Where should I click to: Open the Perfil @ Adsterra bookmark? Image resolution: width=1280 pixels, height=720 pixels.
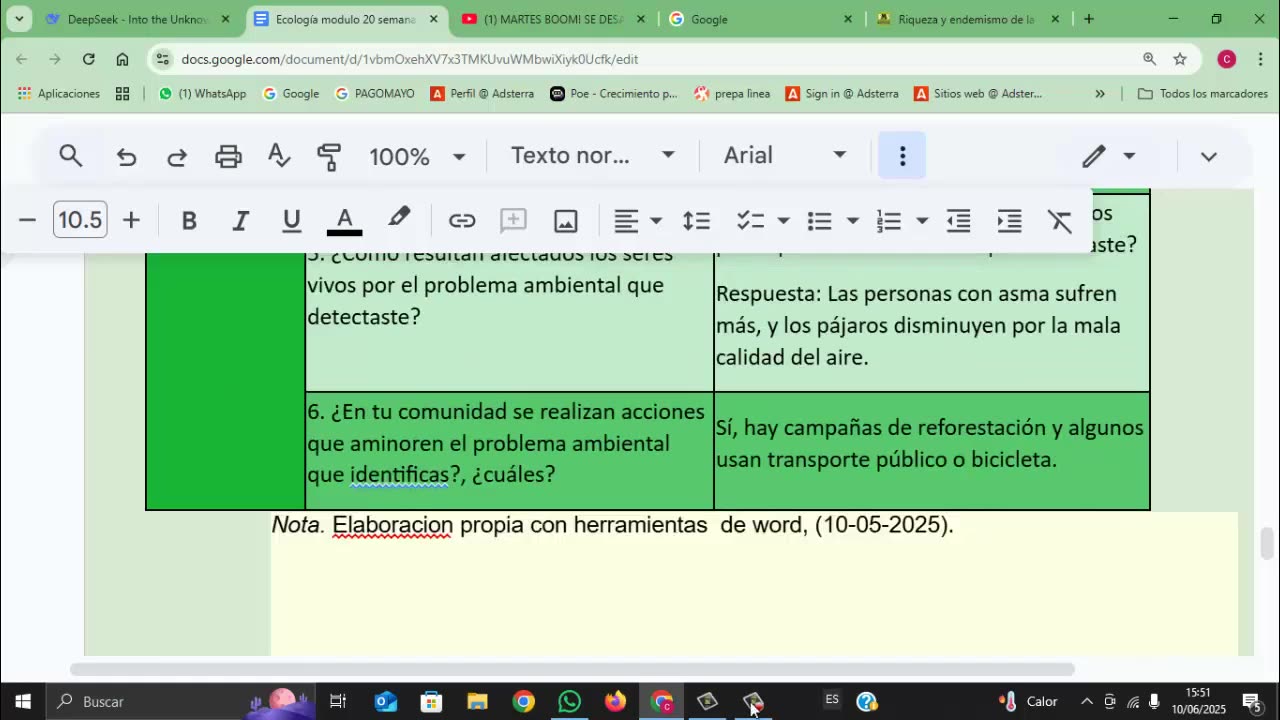482,94
